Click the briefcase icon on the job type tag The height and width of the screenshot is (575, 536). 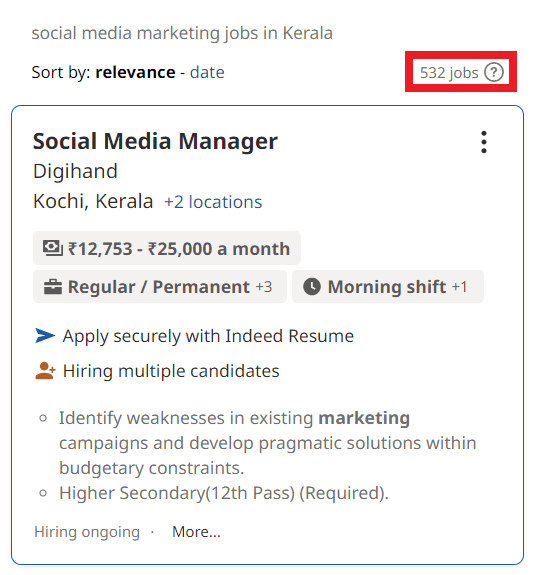pyautogui.click(x=53, y=287)
